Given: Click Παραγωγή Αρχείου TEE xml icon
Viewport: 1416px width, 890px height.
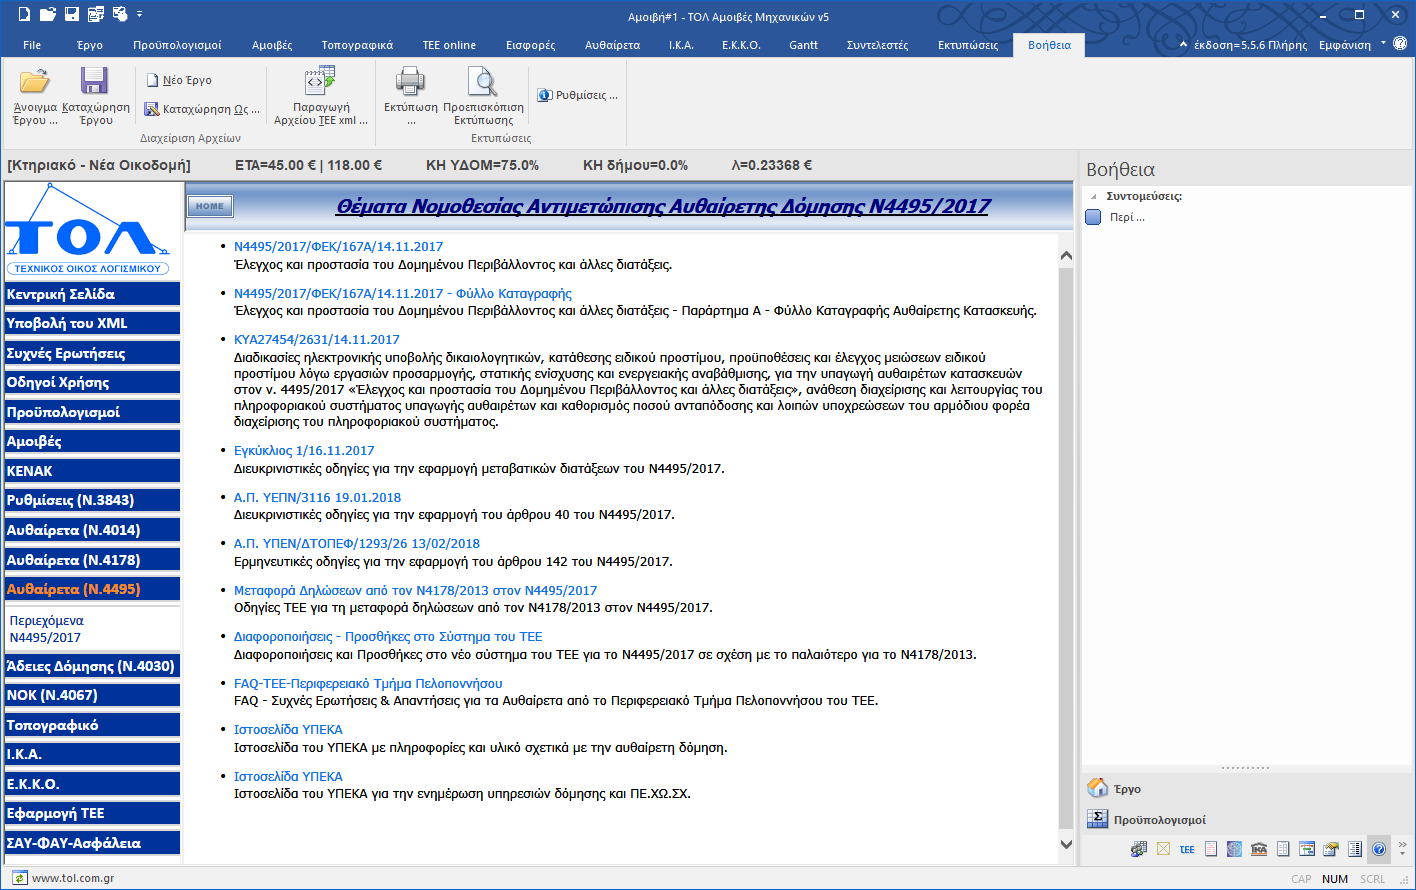Looking at the screenshot, I should pos(320,82).
